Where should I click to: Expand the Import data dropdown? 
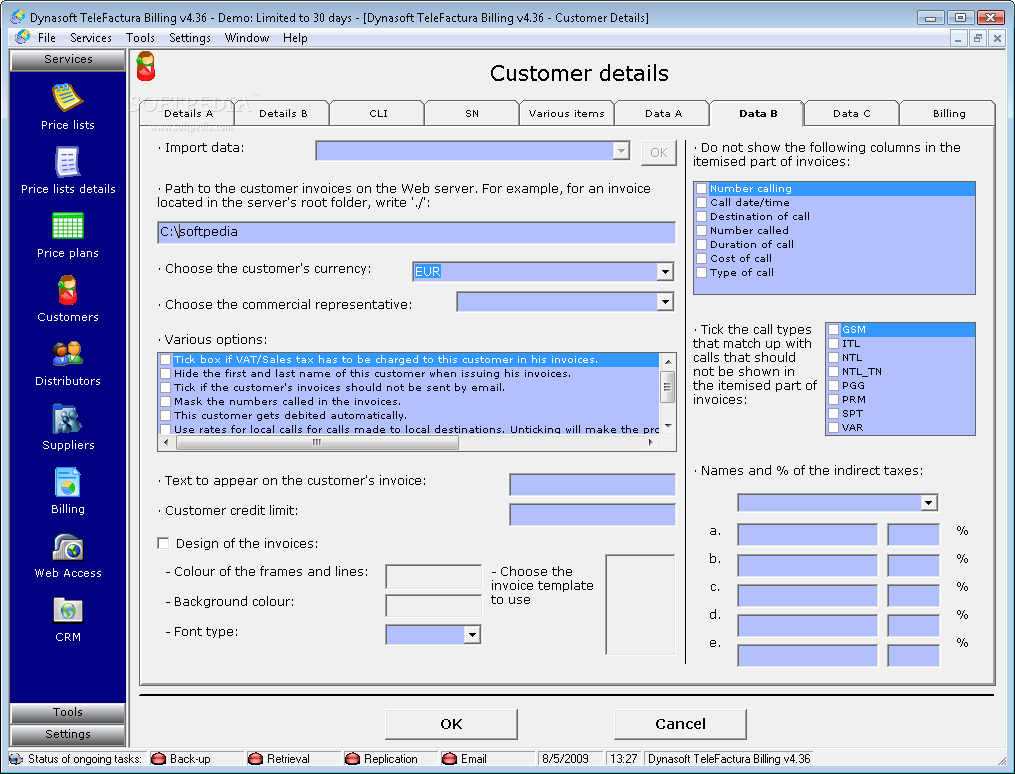621,151
